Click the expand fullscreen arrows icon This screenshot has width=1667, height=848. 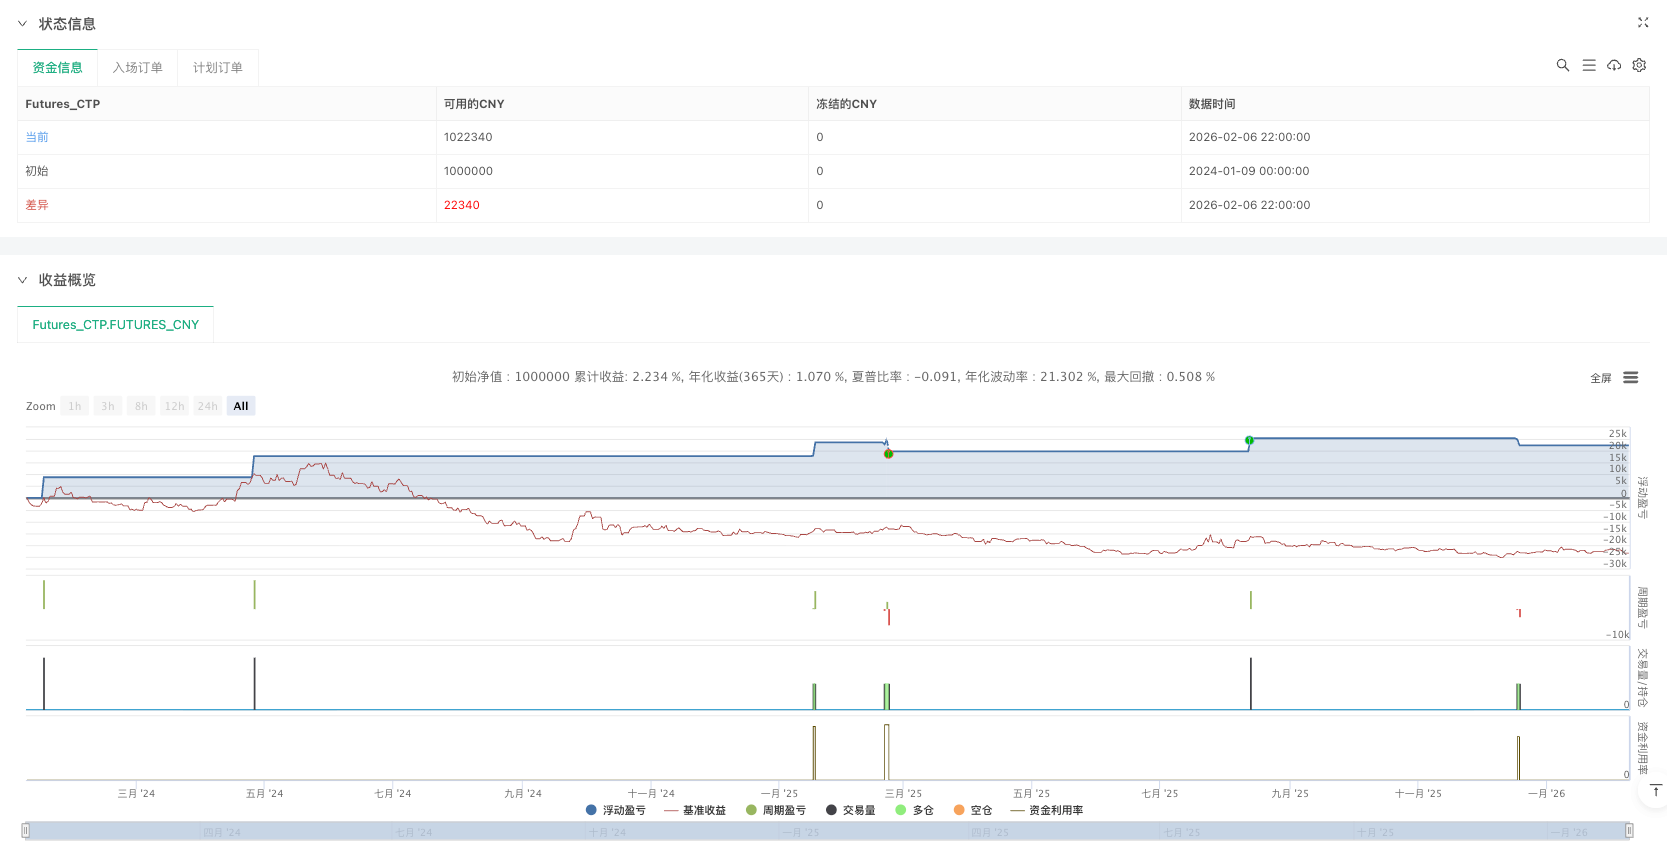pos(1642,22)
